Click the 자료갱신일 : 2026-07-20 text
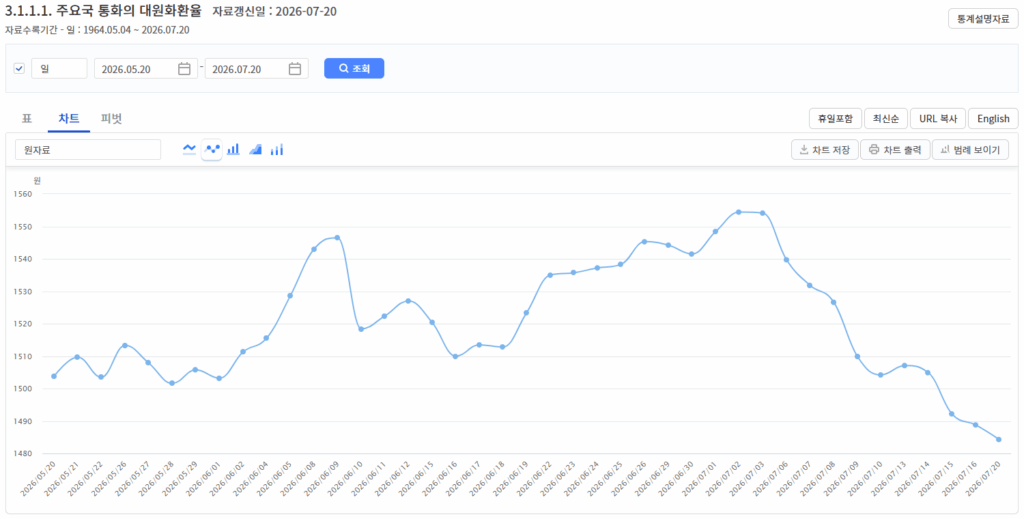 pos(275,12)
